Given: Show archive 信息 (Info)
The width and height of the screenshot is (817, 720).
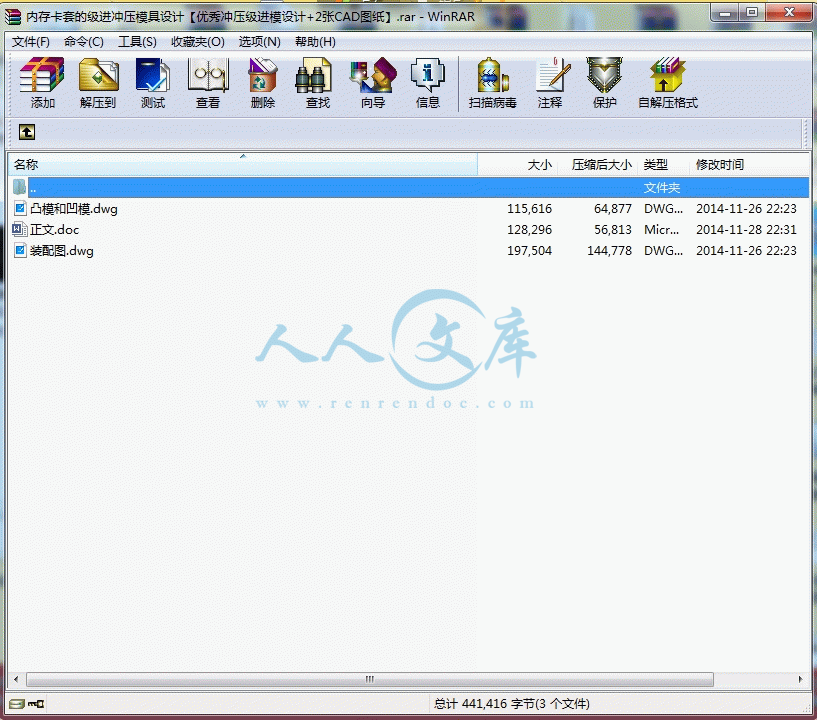Looking at the screenshot, I should (428, 83).
